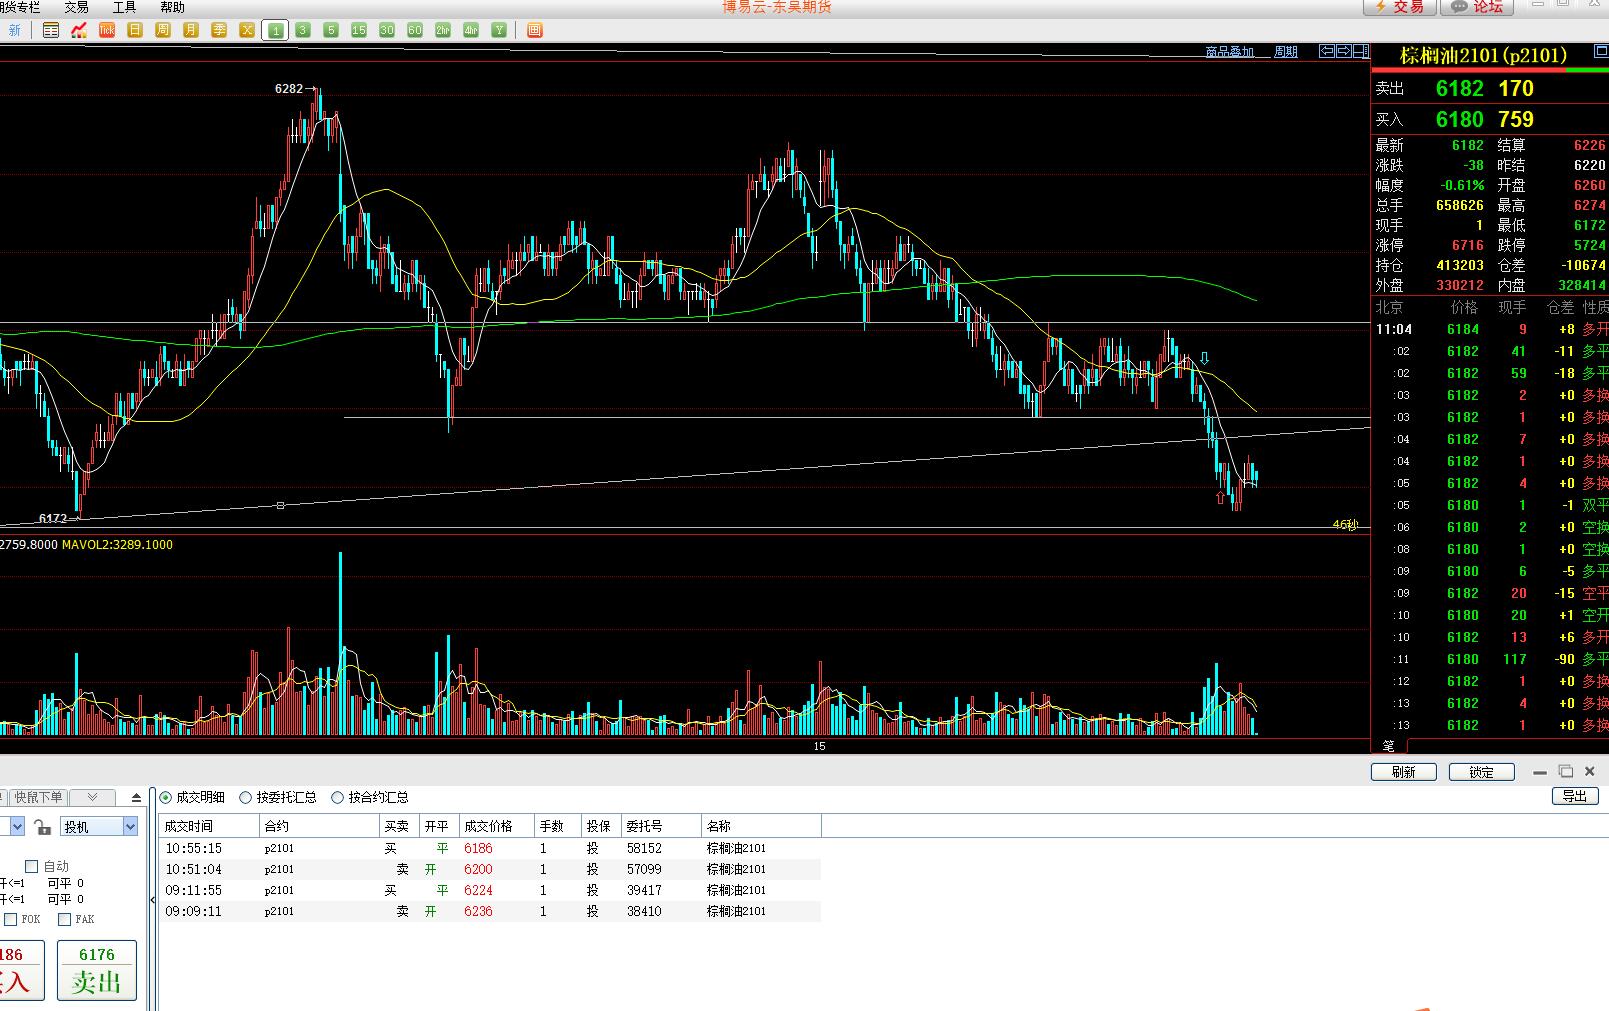Switch to Tick chart period
The height and width of the screenshot is (1011, 1609).
[x=107, y=30]
